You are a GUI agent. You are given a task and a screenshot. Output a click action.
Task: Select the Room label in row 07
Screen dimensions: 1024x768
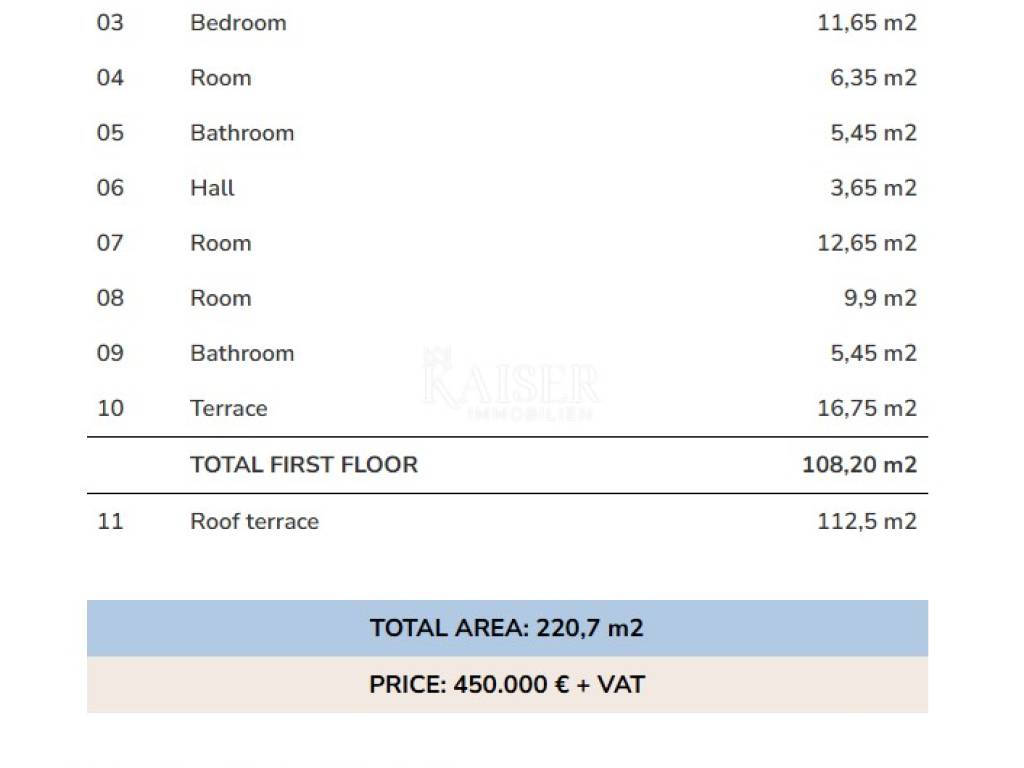point(221,243)
